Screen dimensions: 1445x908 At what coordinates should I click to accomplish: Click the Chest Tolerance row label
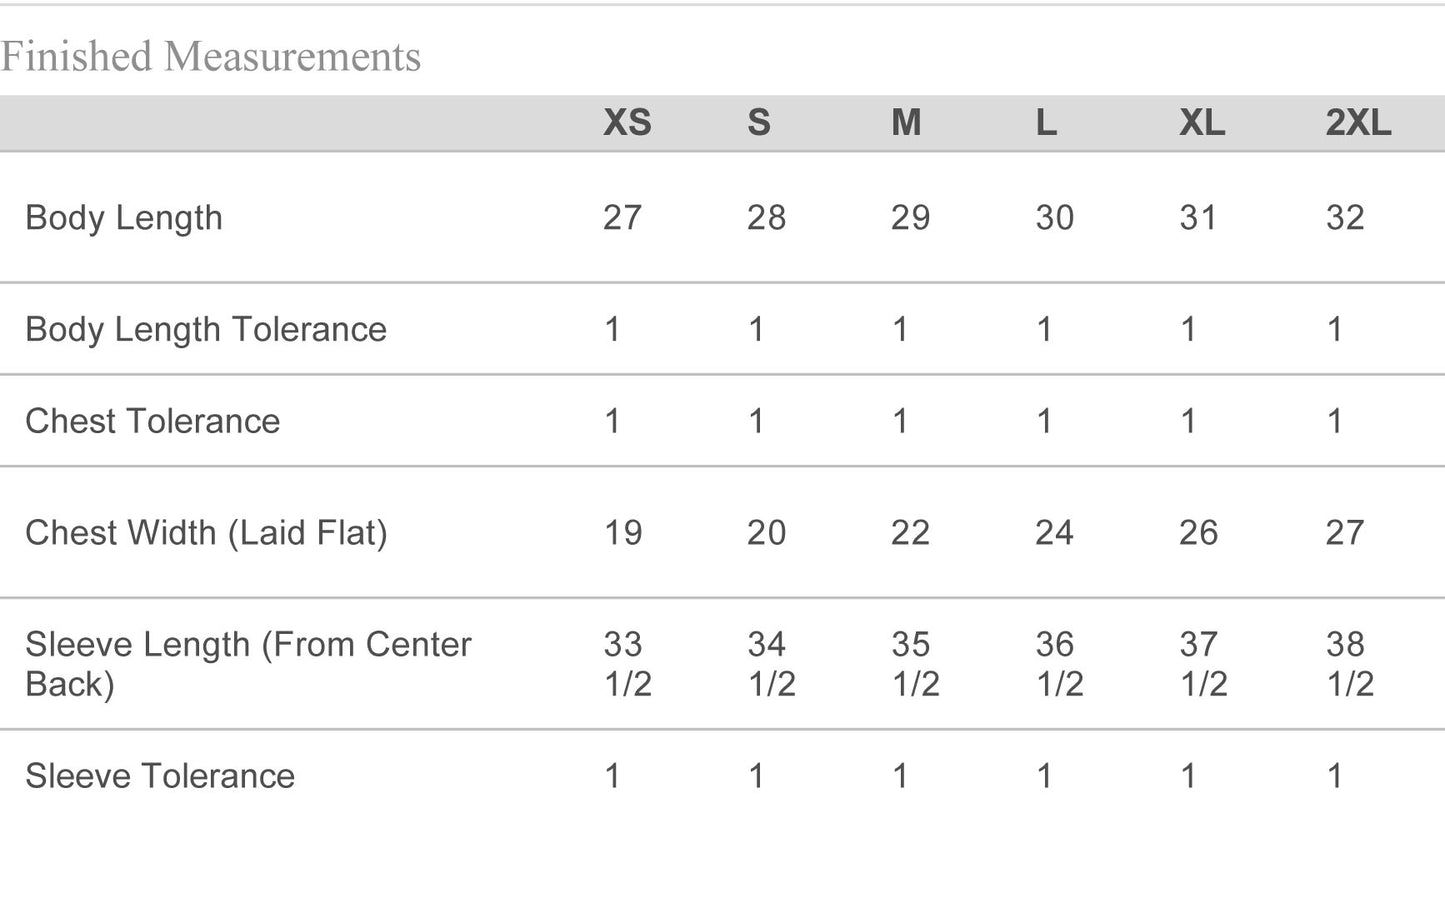click(x=153, y=421)
